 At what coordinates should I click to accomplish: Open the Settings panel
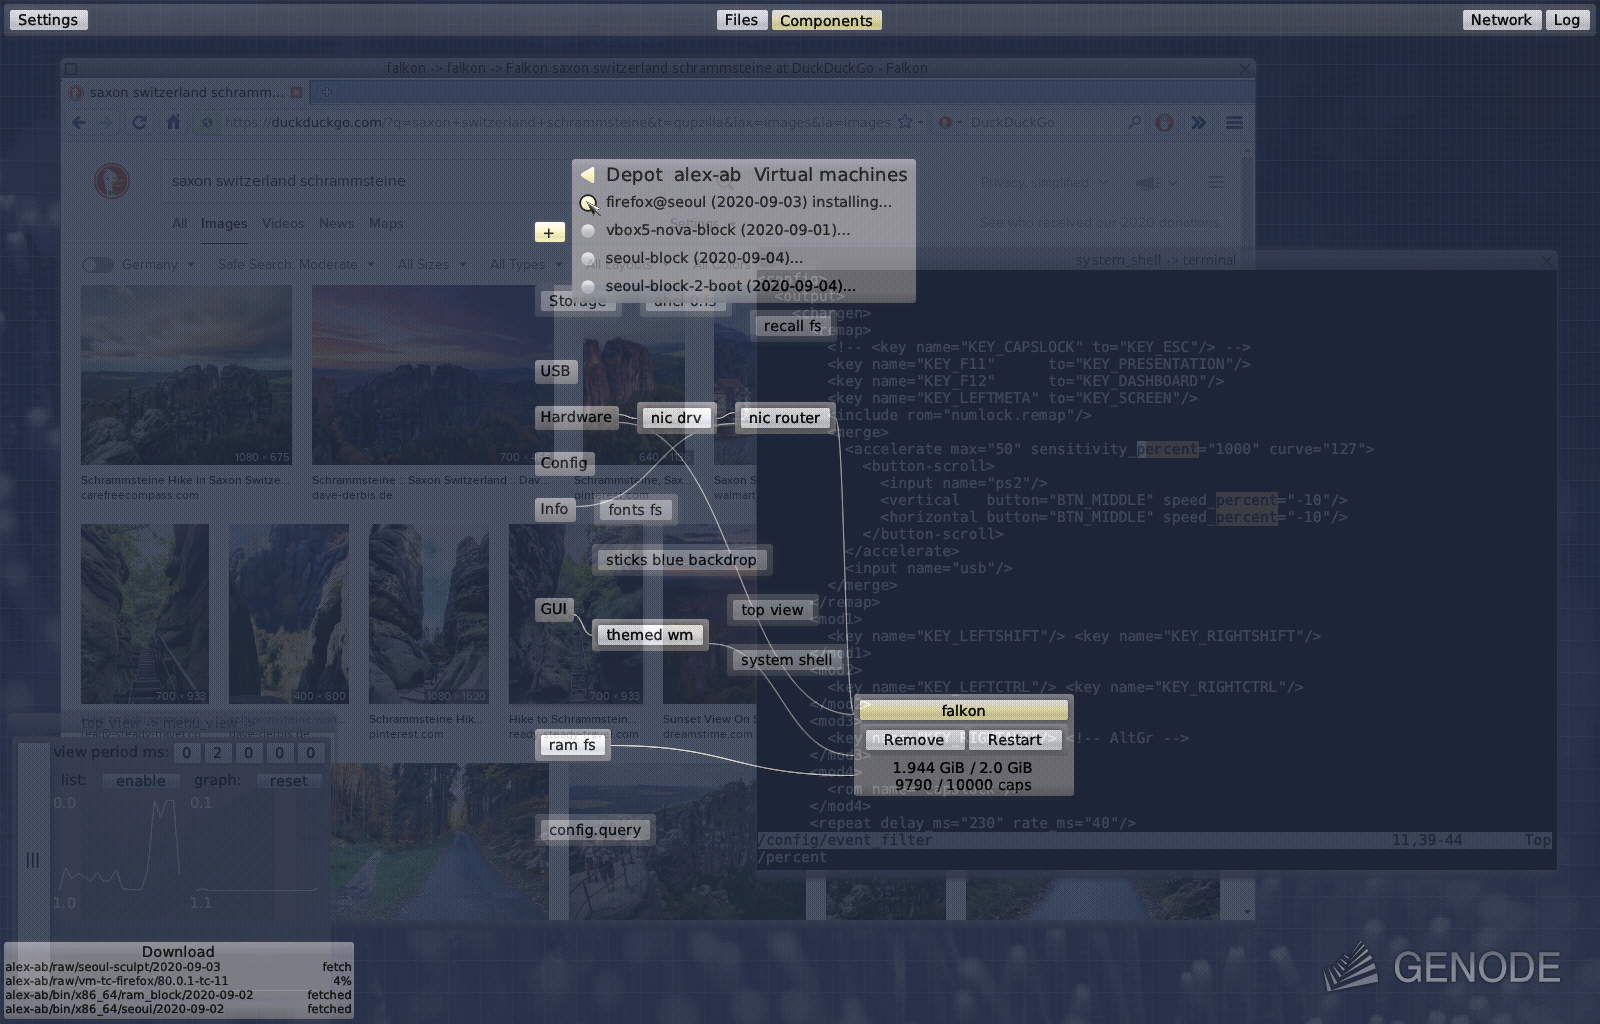pyautogui.click(x=47, y=20)
